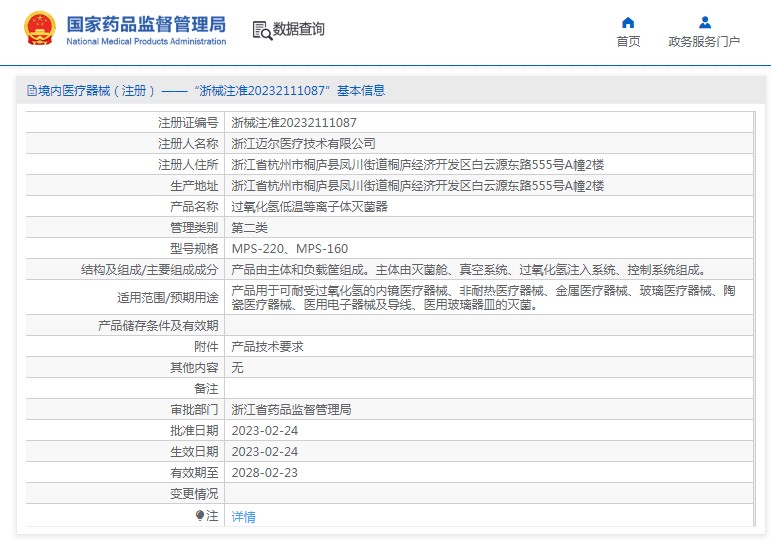Click 批准日期 value 2023-02-24
This screenshot has width=771, height=545.
point(265,431)
